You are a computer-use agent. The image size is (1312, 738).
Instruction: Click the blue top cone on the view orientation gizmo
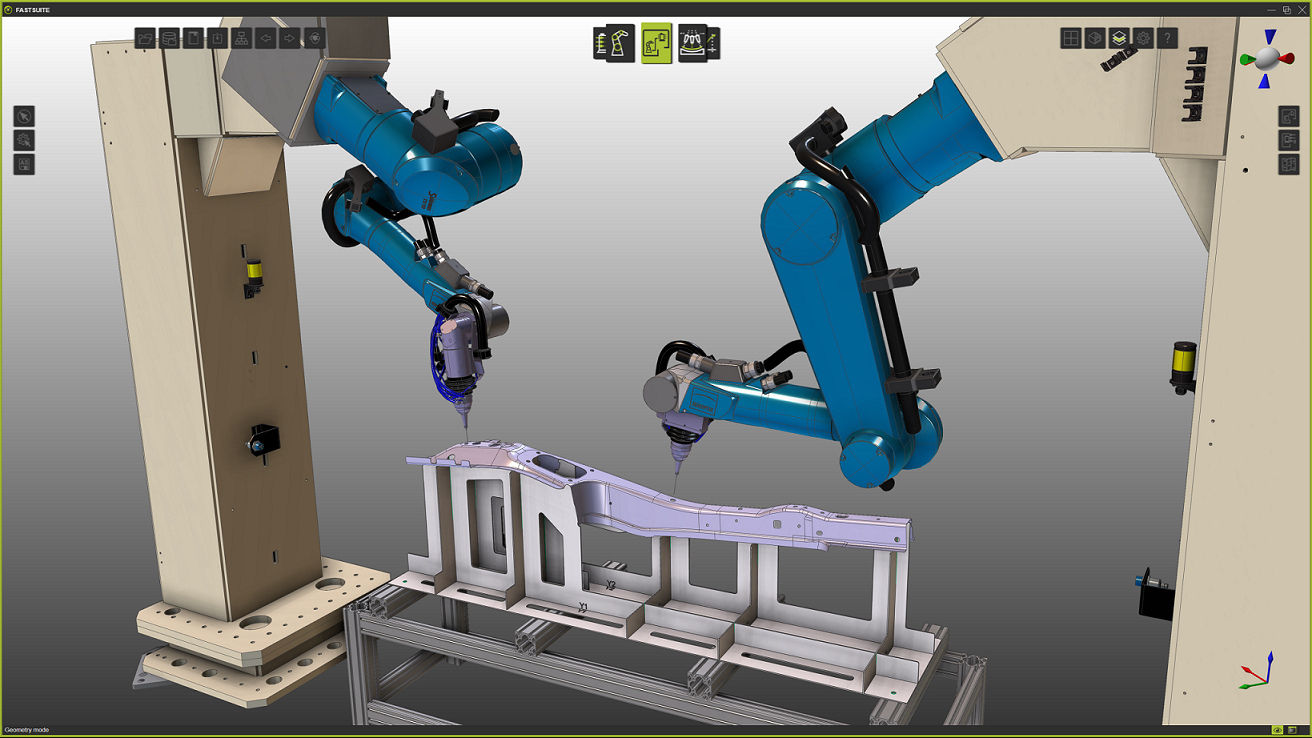coord(1269,37)
